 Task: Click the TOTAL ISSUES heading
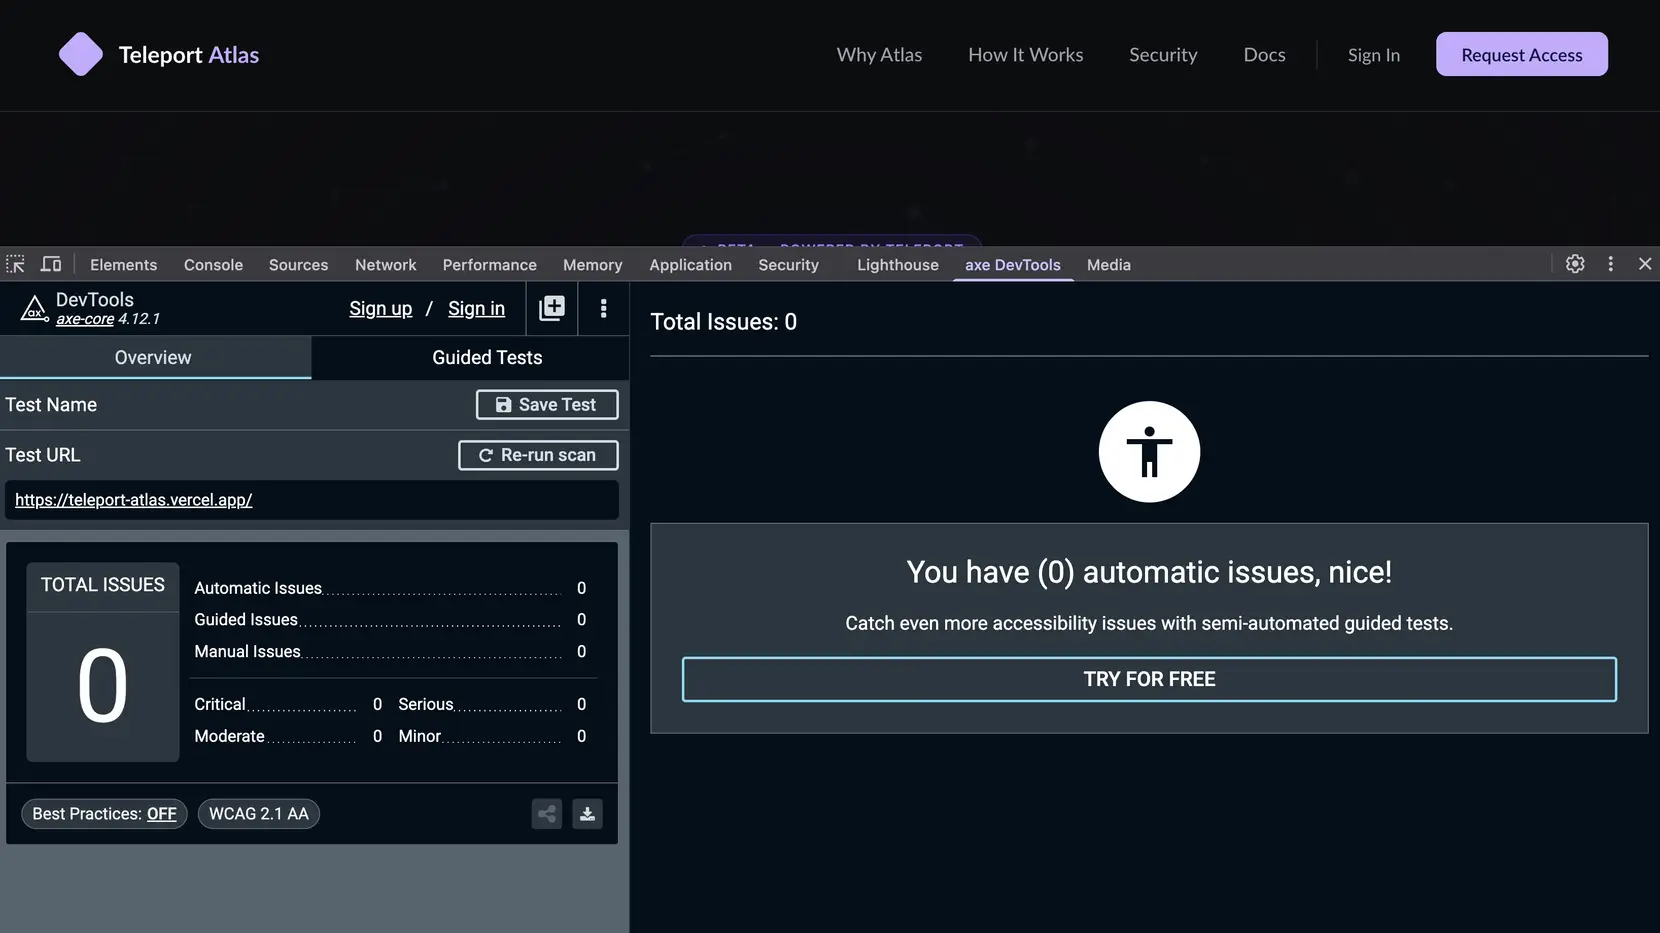pyautogui.click(x=103, y=585)
